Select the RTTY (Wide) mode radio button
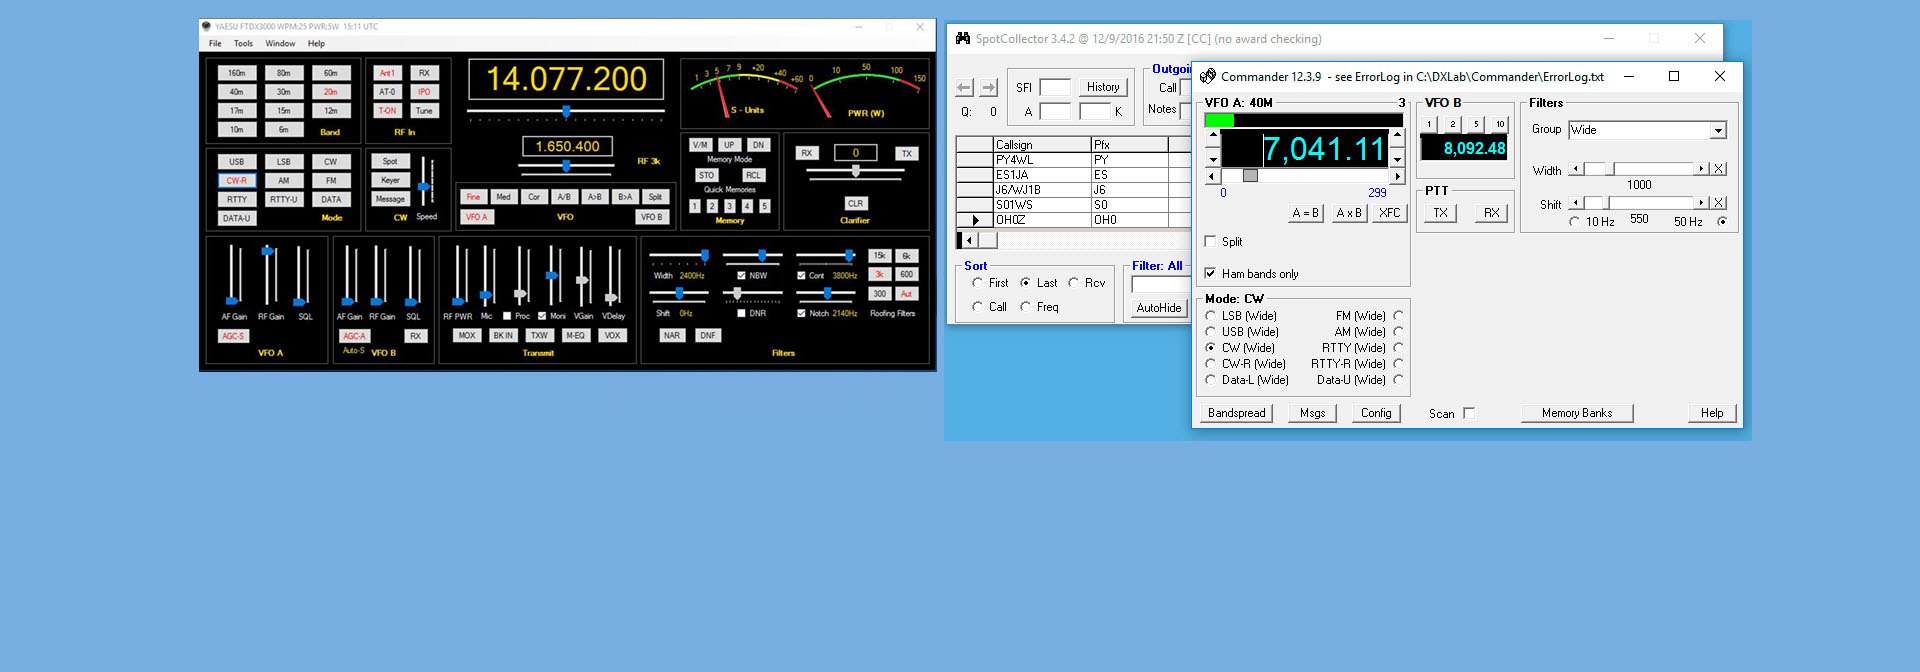The image size is (1920, 672). click(1398, 348)
